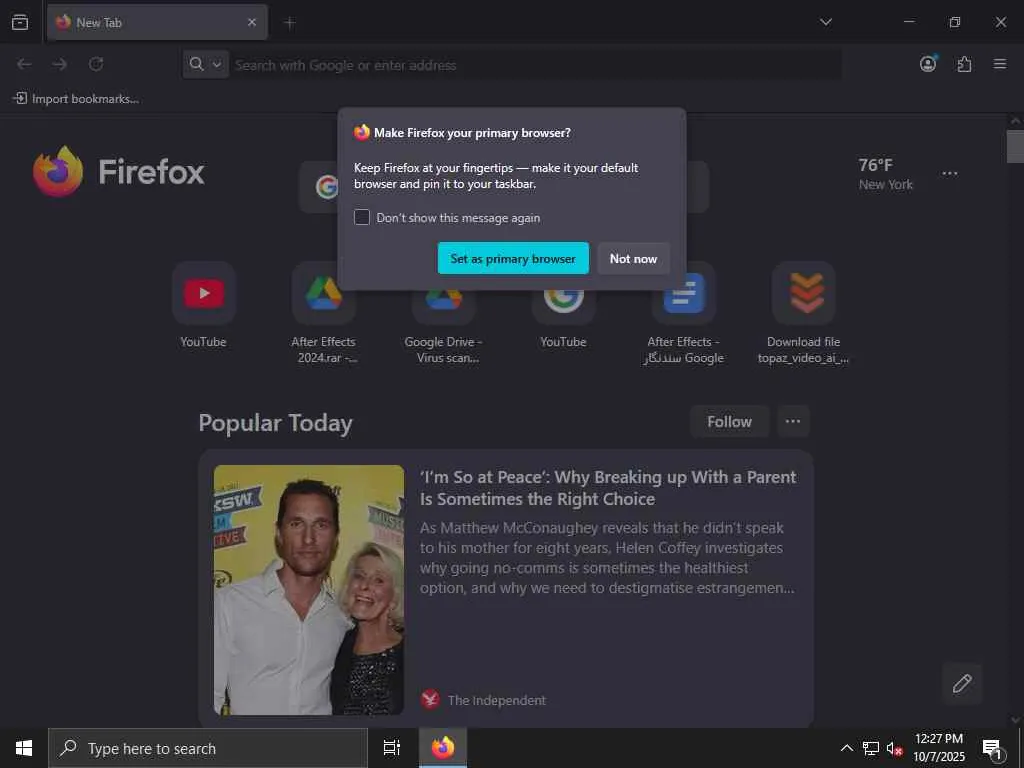Open the first YouTube shortcut tile

point(204,306)
